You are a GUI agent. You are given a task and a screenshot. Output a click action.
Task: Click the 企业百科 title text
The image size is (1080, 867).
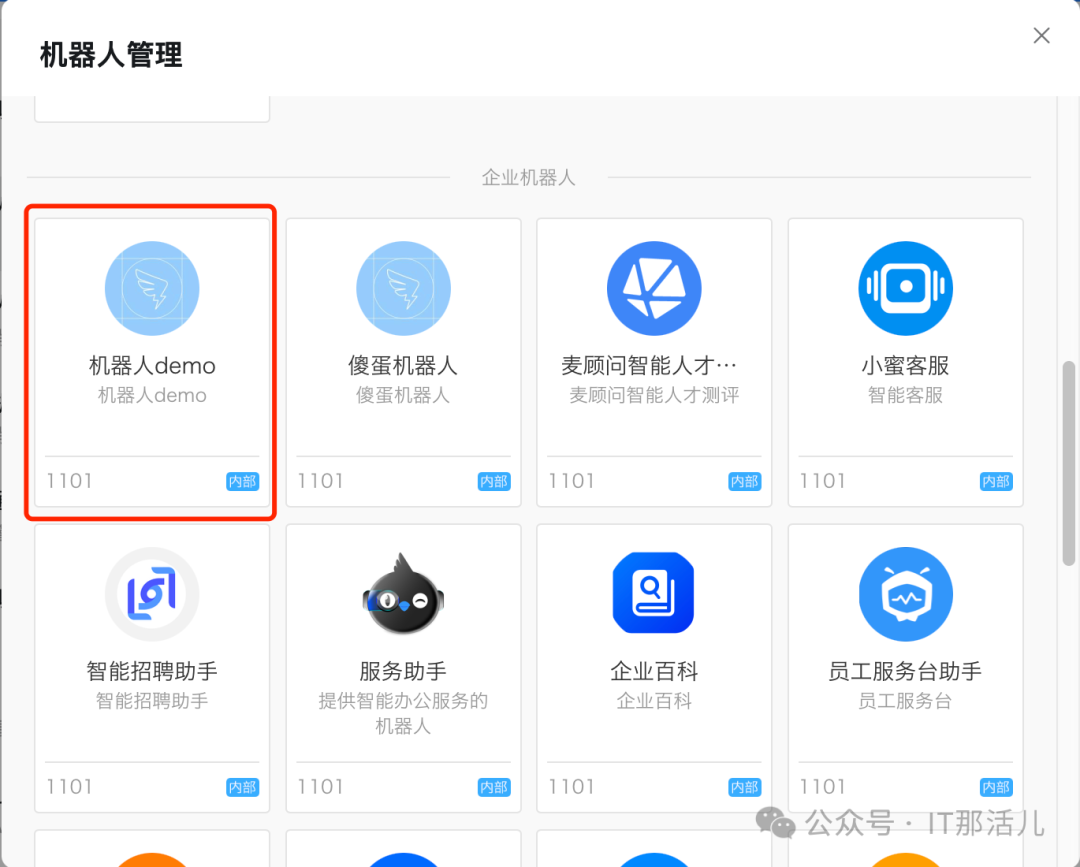pos(654,671)
